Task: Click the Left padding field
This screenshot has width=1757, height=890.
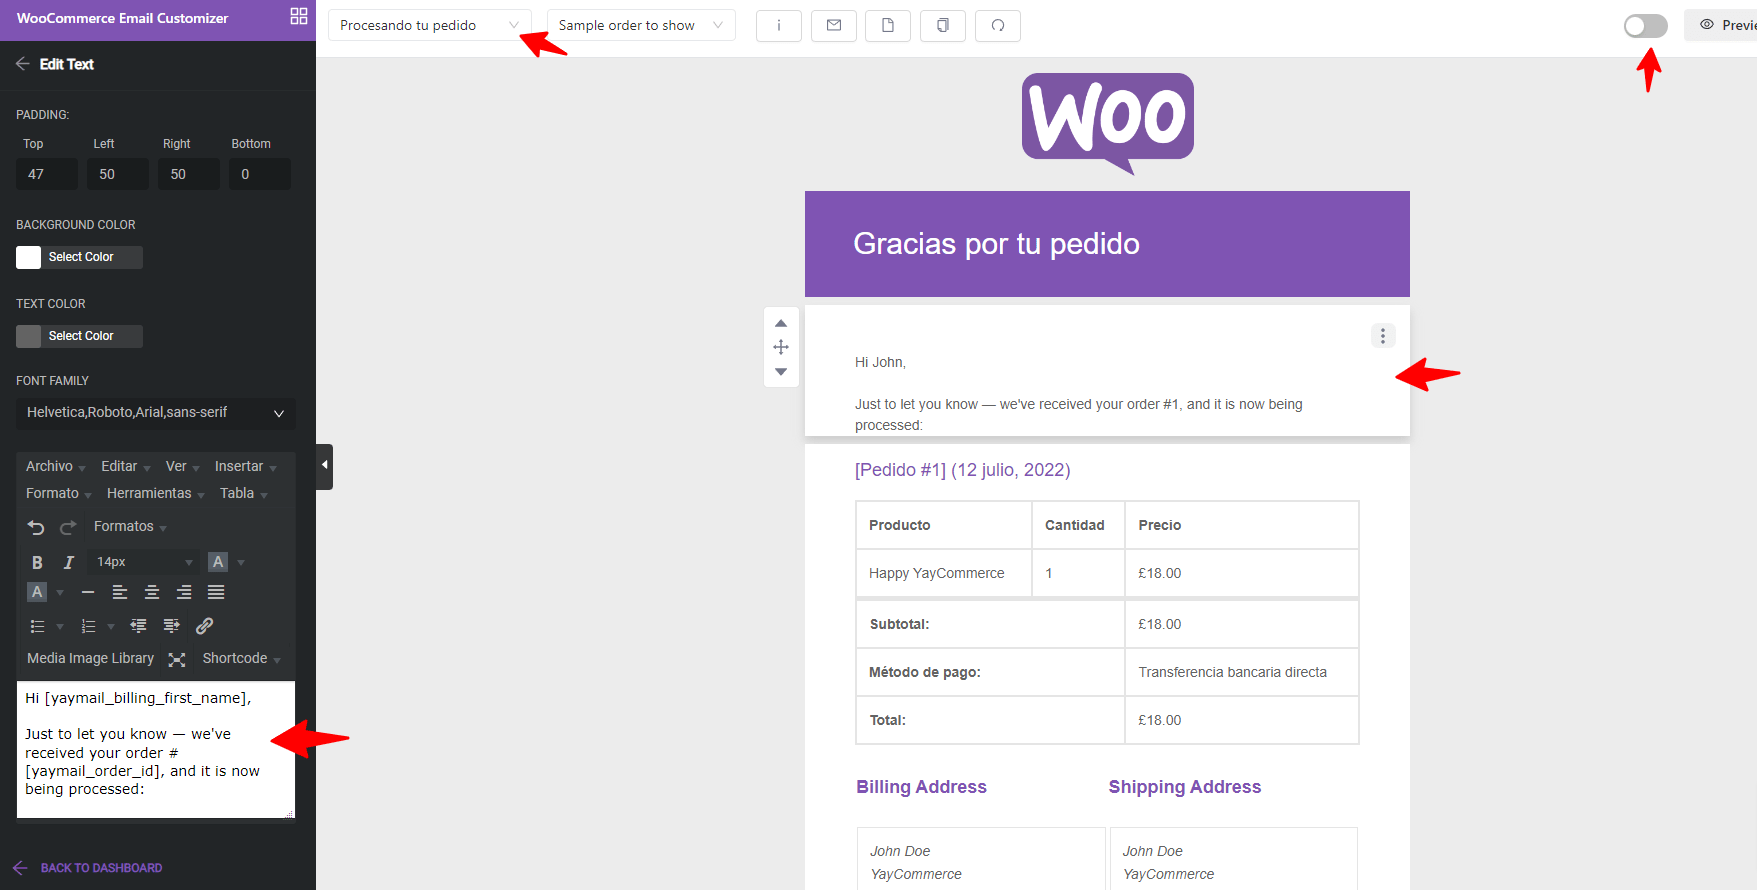Action: (118, 174)
